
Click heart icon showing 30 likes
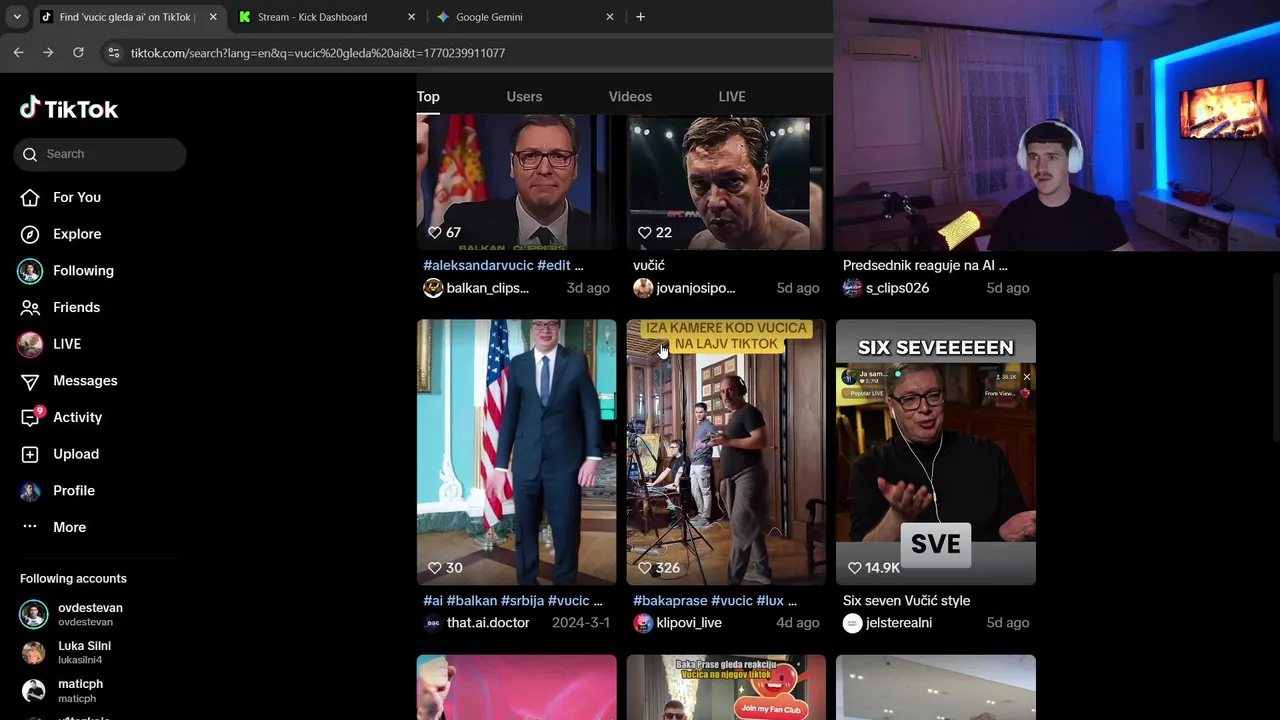[435, 567]
